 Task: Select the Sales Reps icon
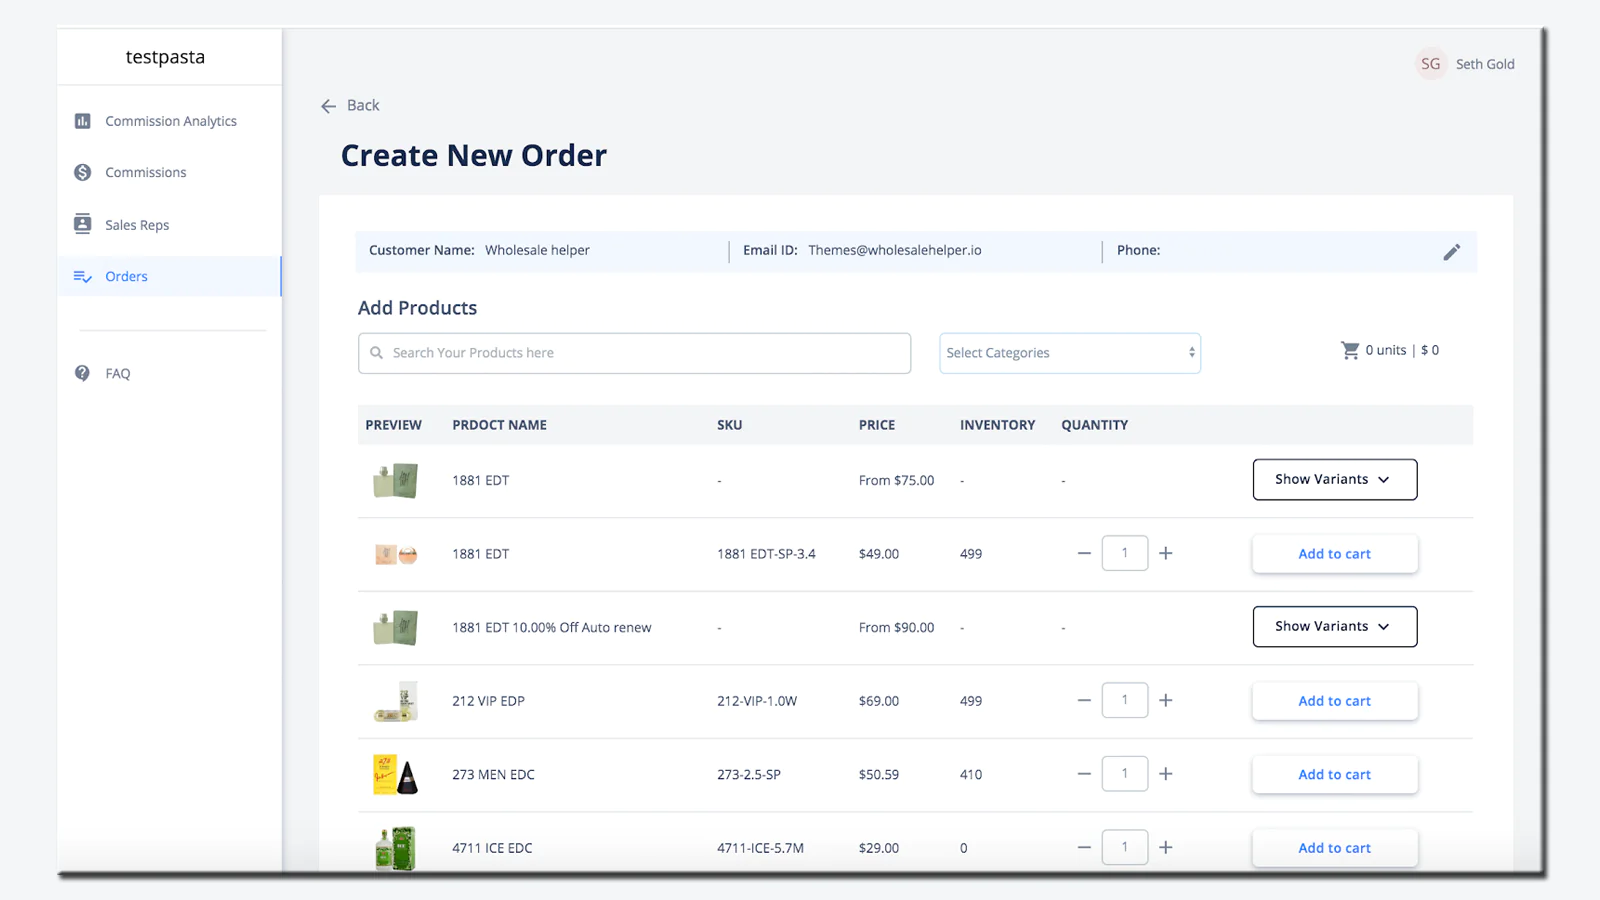[83, 224]
